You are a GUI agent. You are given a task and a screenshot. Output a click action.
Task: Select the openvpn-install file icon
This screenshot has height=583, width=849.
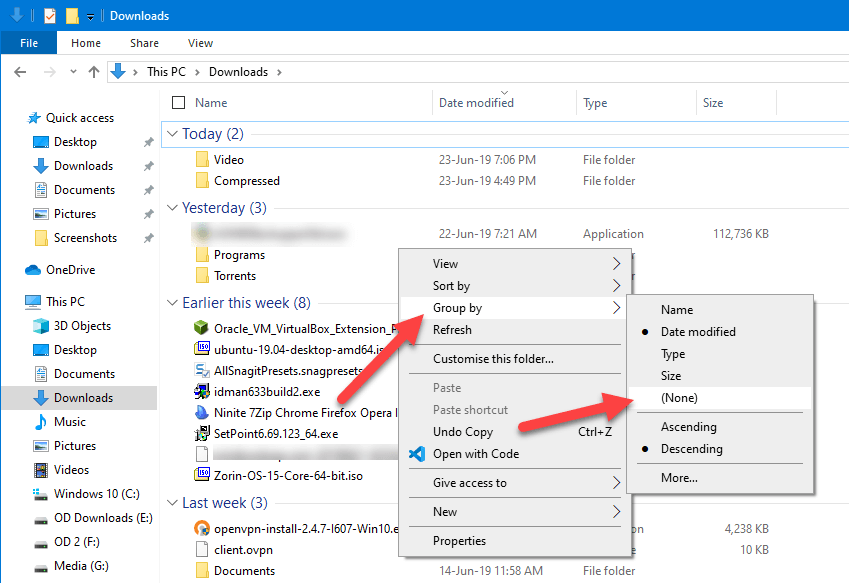click(x=202, y=528)
